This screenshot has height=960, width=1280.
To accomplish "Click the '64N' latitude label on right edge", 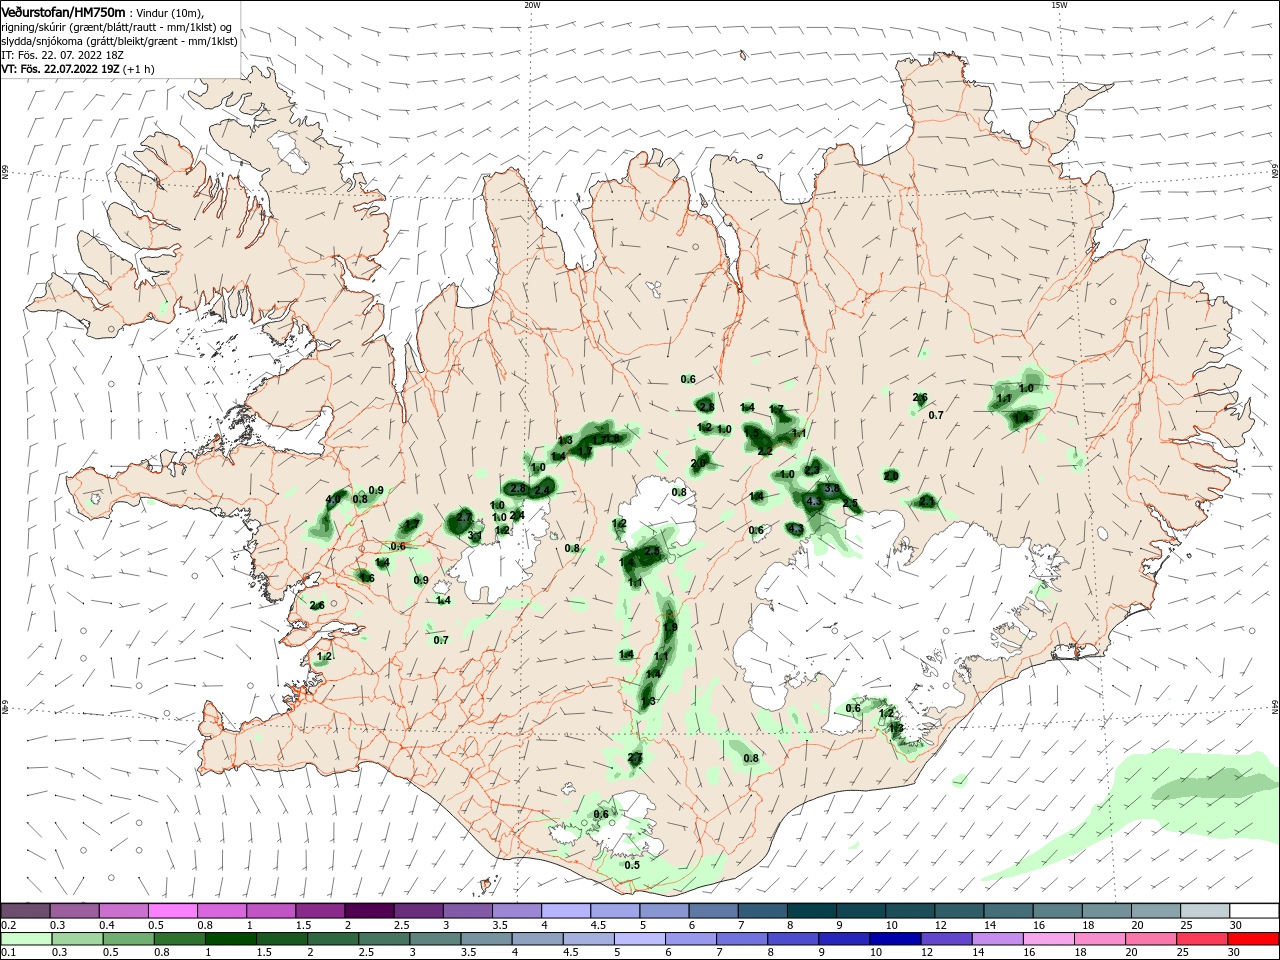I will click(1275, 706).
